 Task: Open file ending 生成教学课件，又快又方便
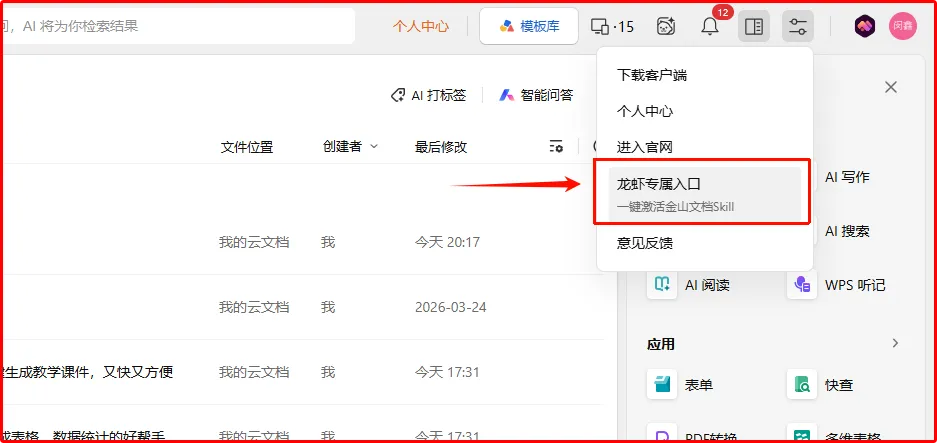click(x=87, y=372)
